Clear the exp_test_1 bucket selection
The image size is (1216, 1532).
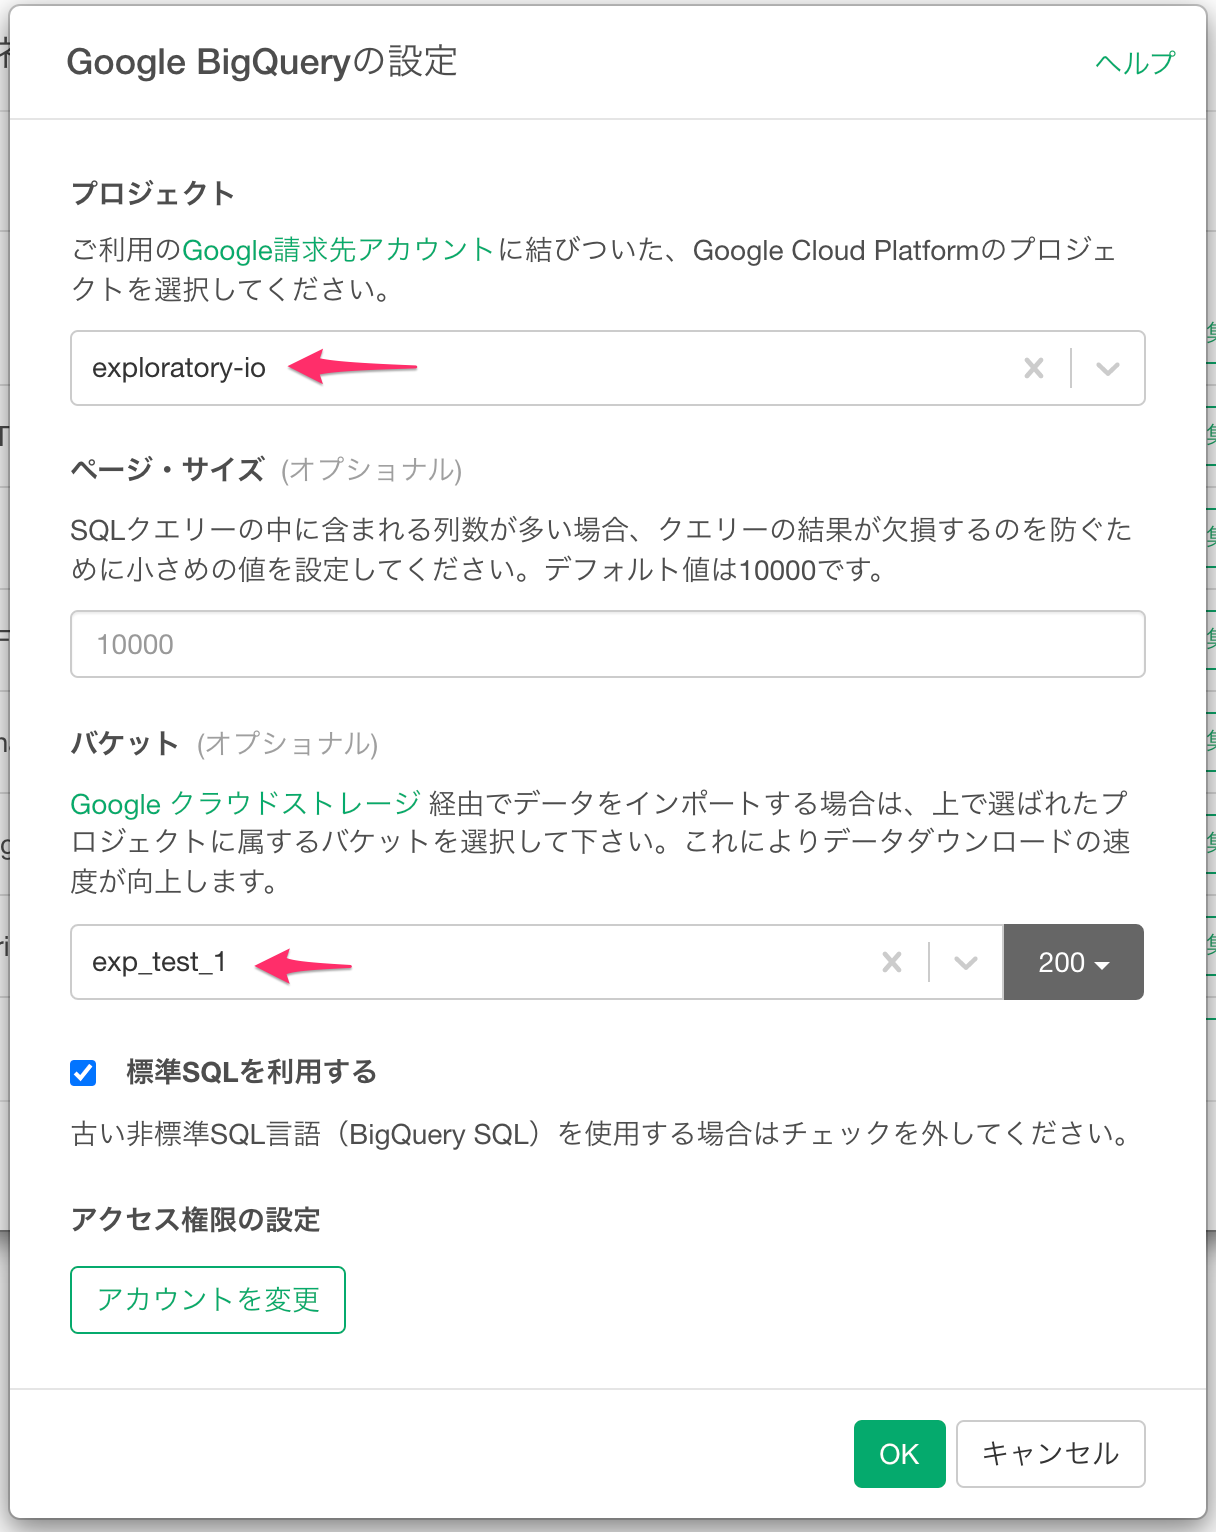[x=892, y=963]
